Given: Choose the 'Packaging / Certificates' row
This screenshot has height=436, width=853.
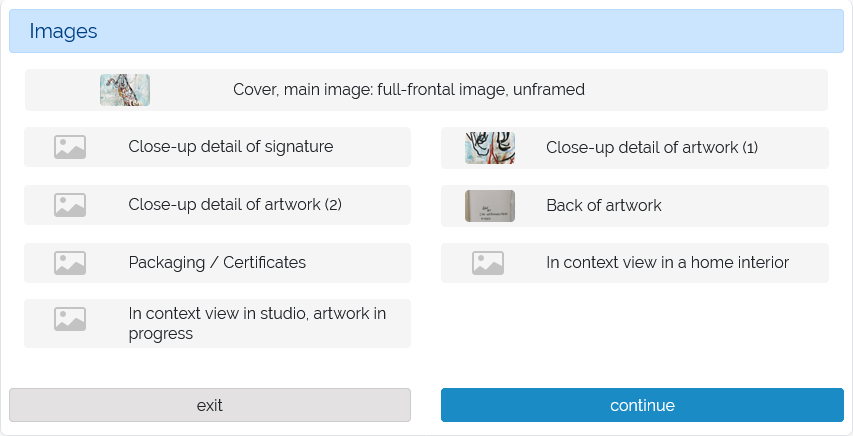Looking at the screenshot, I should pos(217,263).
